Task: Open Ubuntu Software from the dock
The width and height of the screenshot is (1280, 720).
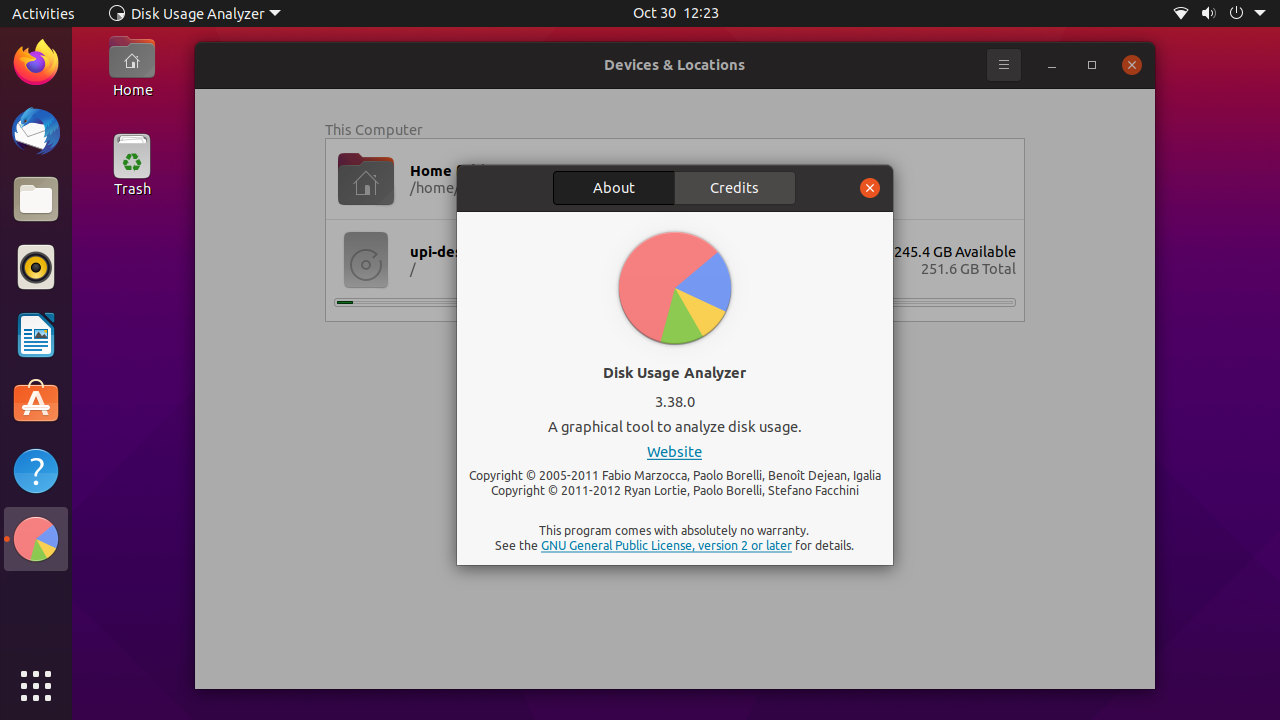Action: [36, 402]
